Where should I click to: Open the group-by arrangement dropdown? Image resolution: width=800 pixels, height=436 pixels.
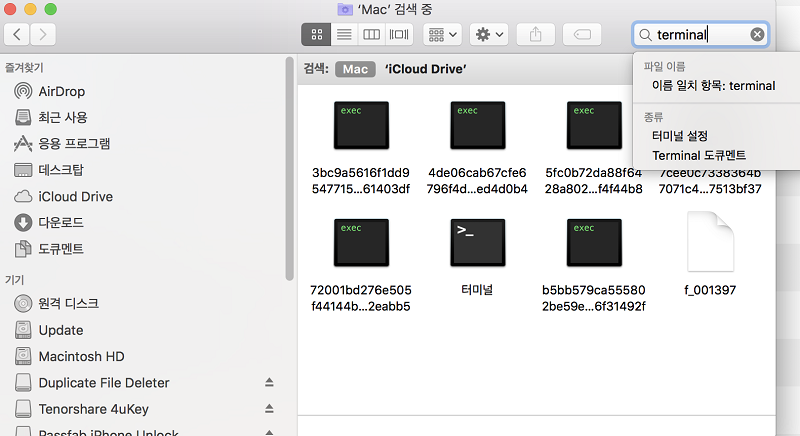(442, 34)
